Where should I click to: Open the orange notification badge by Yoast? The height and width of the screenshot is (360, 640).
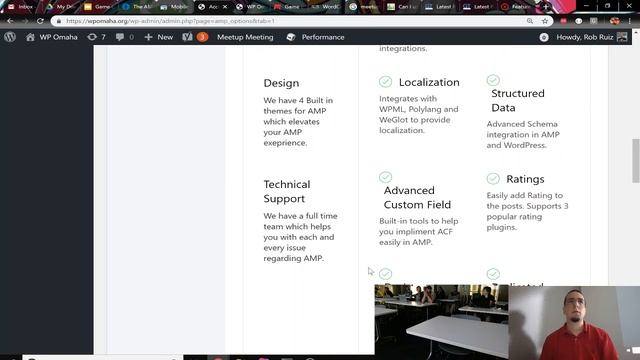202,37
